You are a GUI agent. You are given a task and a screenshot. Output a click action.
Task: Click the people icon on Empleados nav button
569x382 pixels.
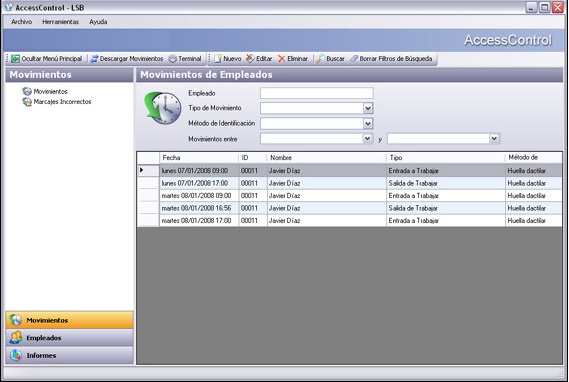point(16,337)
